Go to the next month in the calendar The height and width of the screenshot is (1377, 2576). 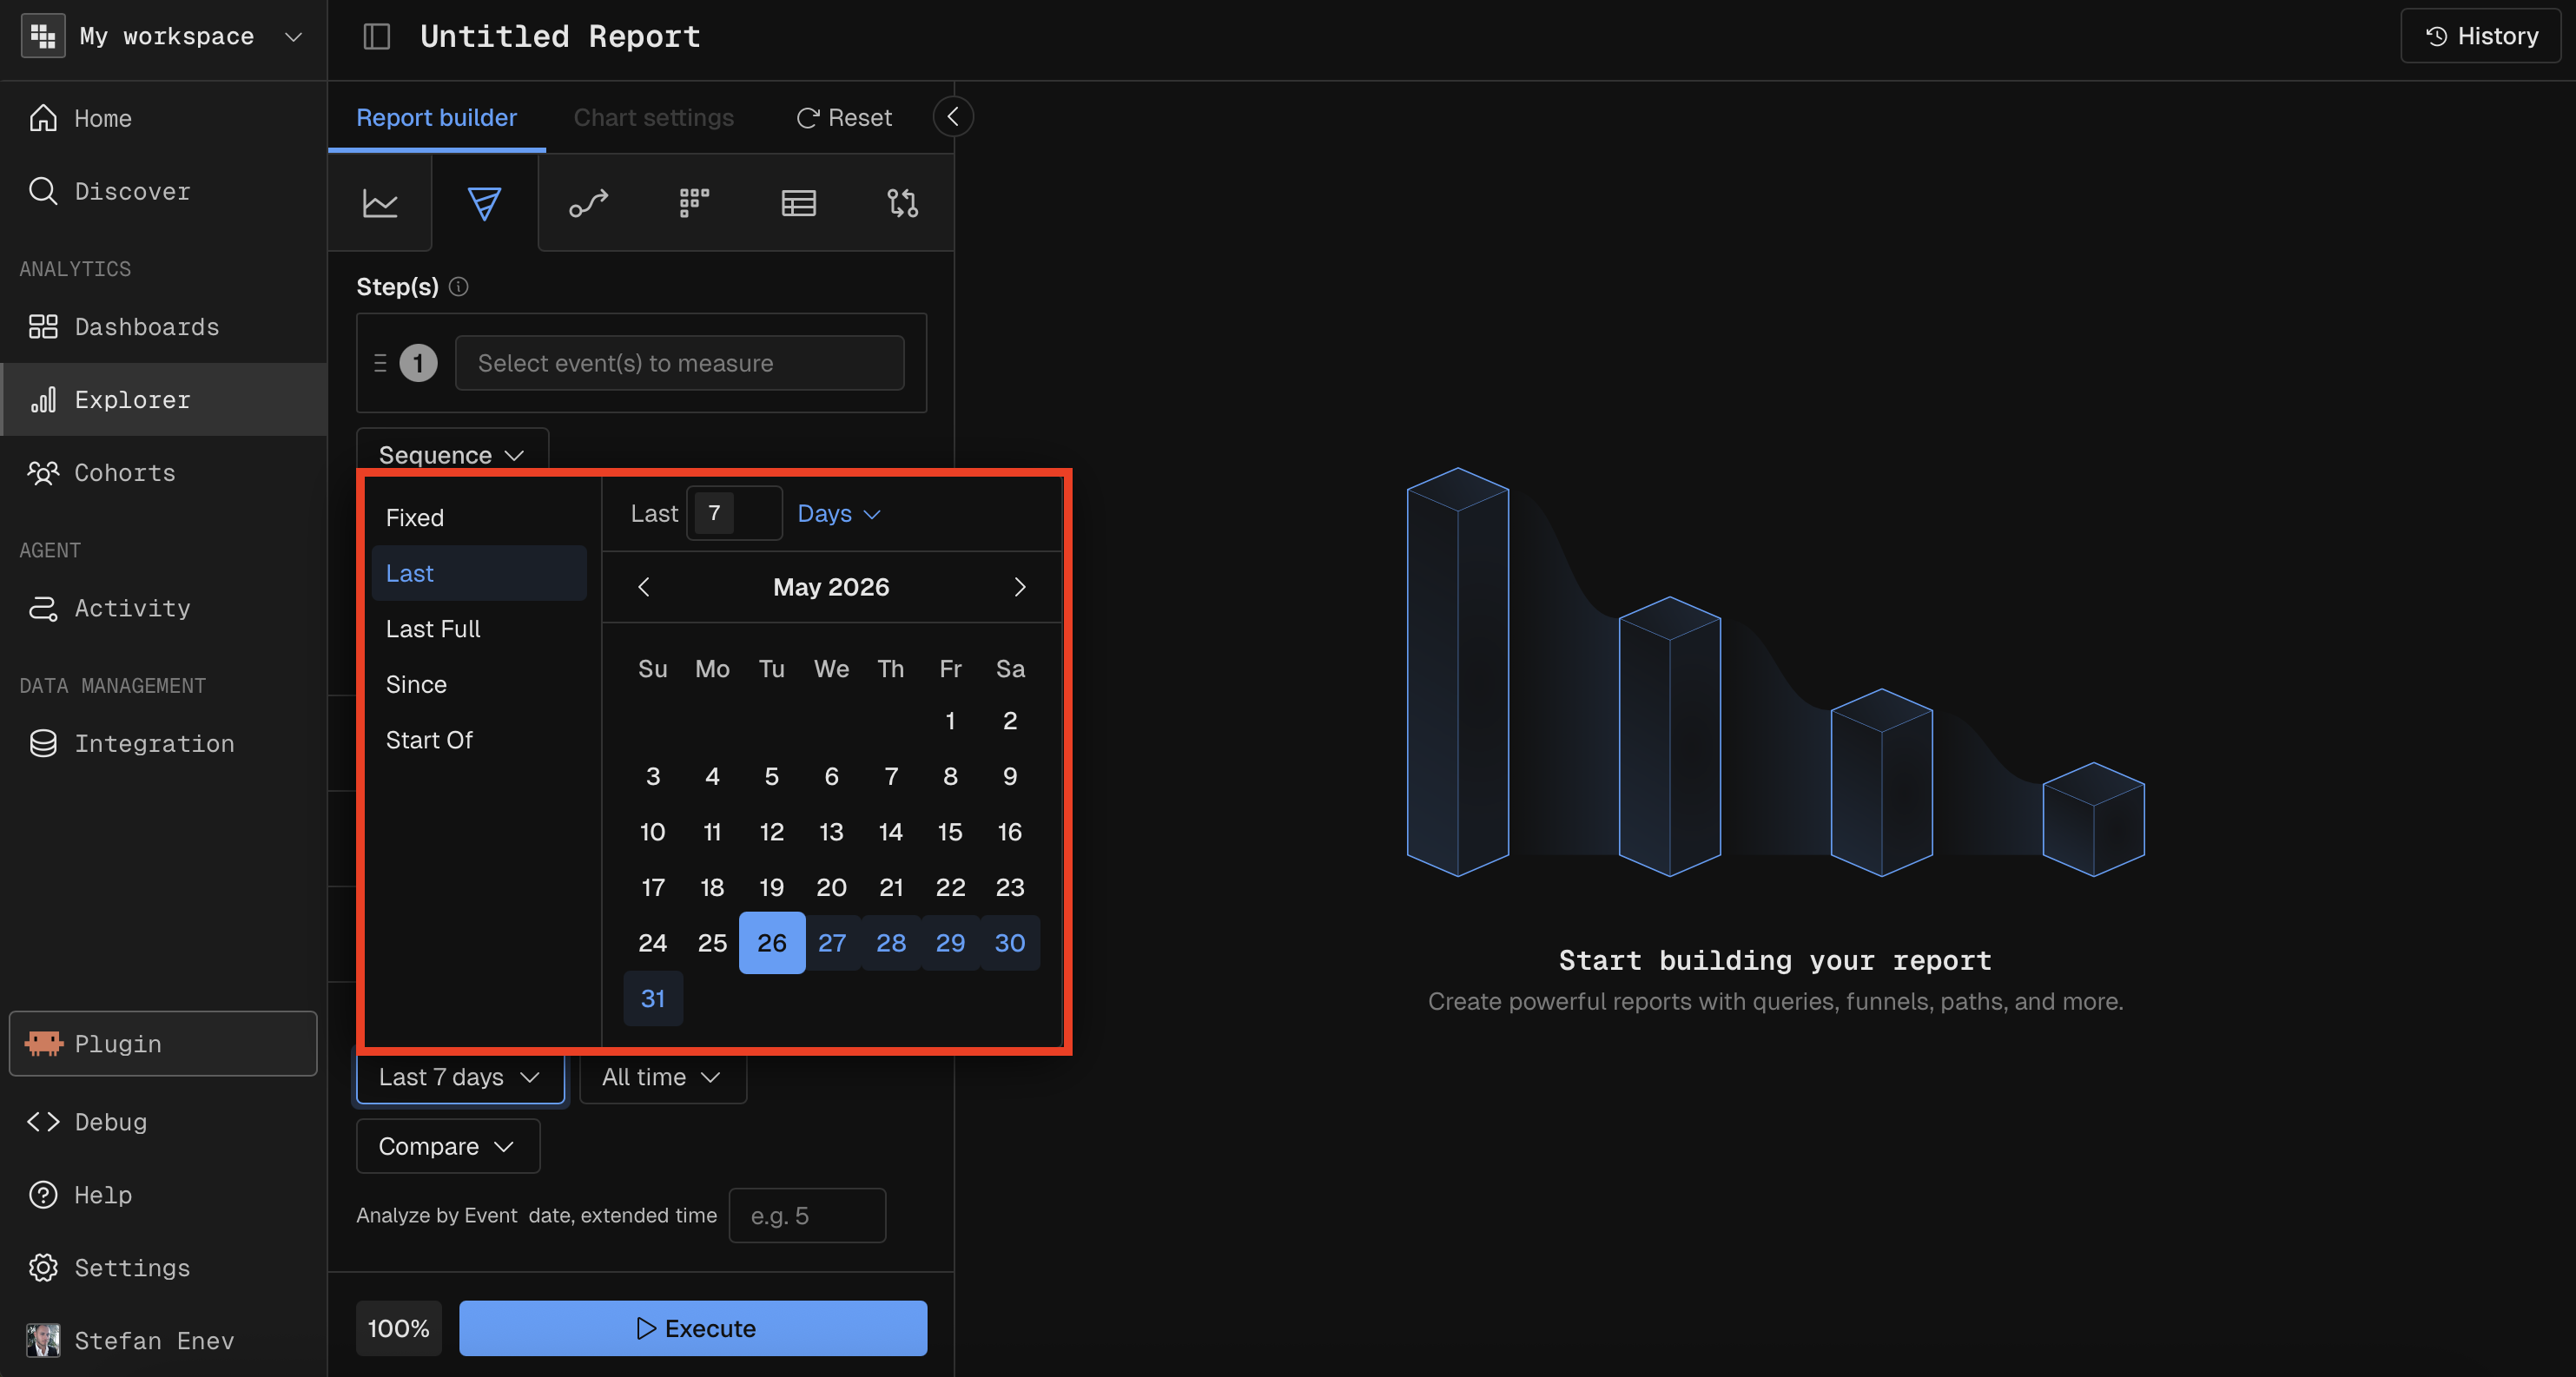[1020, 587]
